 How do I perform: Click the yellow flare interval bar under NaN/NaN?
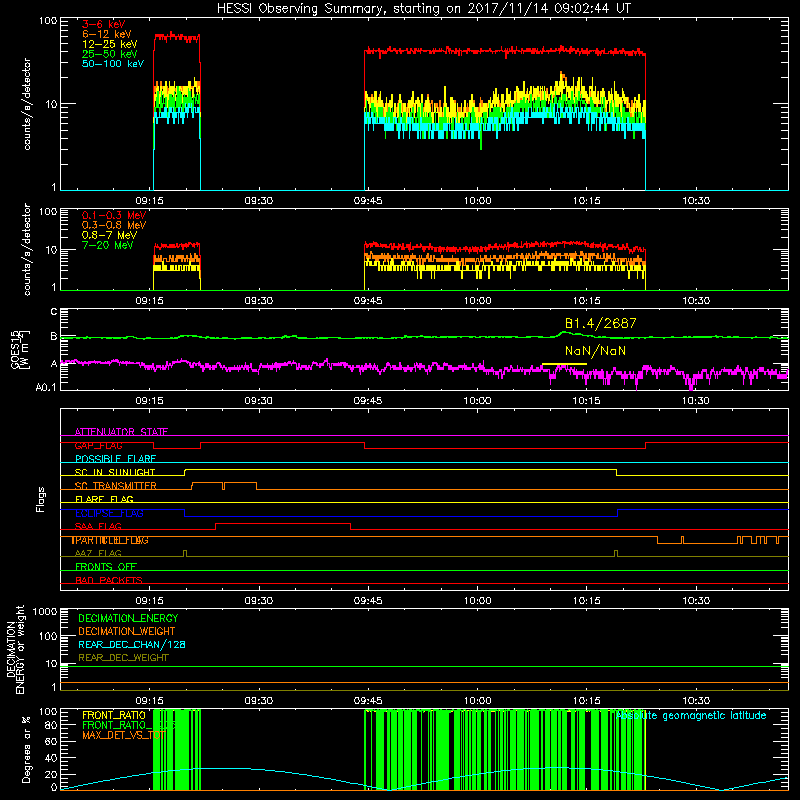[564, 364]
